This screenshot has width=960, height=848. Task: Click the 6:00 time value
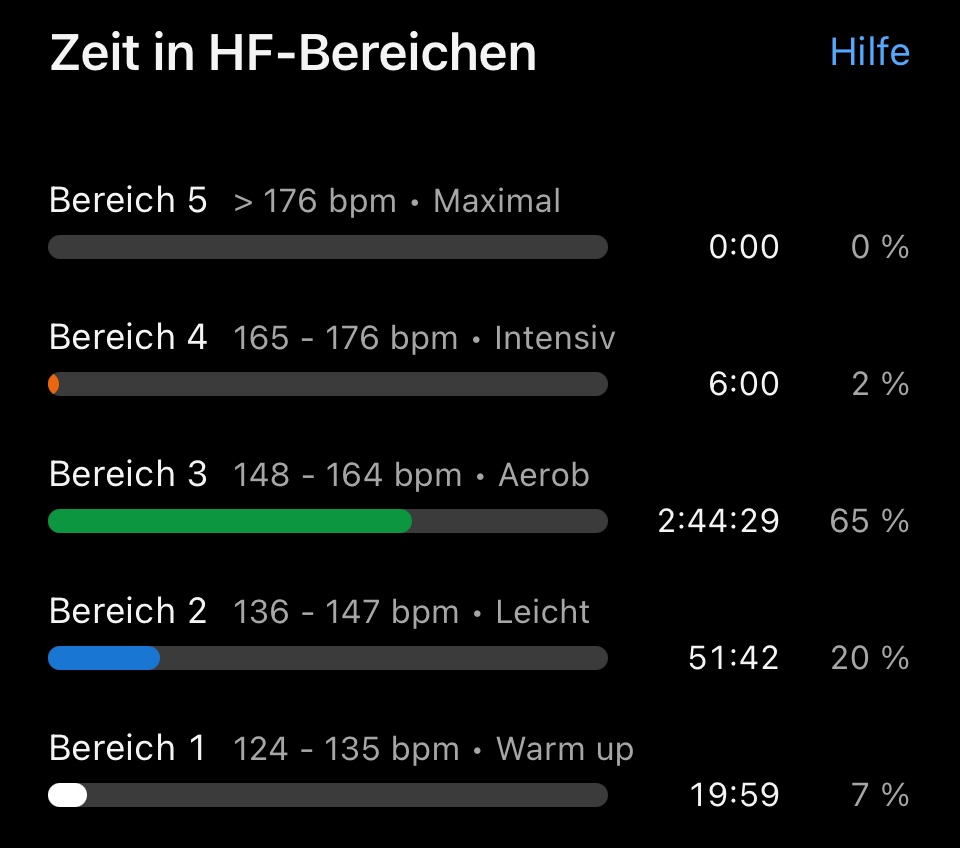pyautogui.click(x=743, y=384)
